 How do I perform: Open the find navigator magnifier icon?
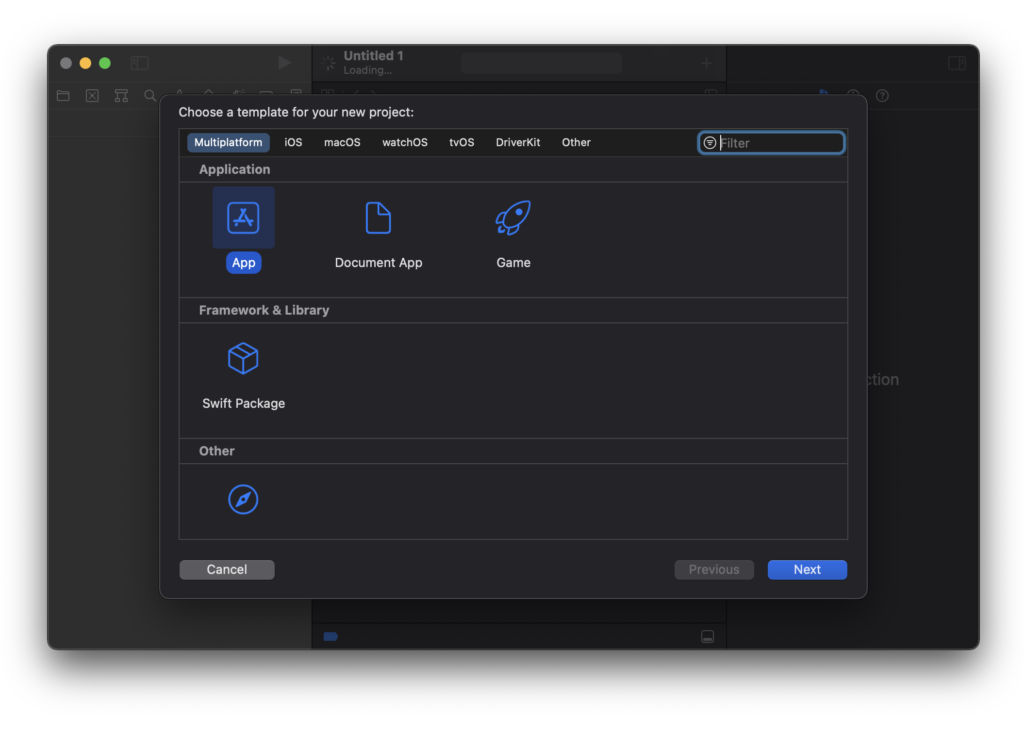click(x=150, y=96)
